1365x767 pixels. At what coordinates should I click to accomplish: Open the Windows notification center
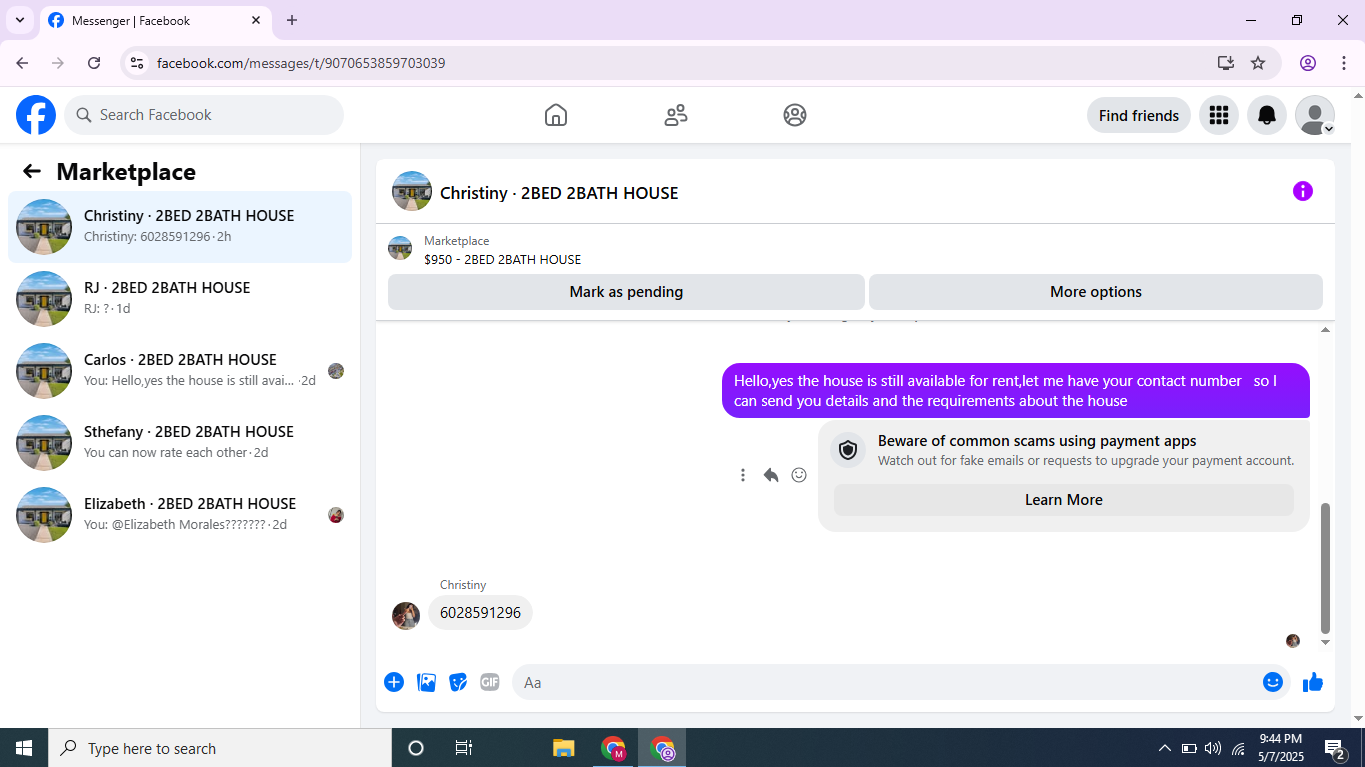click(x=1335, y=748)
